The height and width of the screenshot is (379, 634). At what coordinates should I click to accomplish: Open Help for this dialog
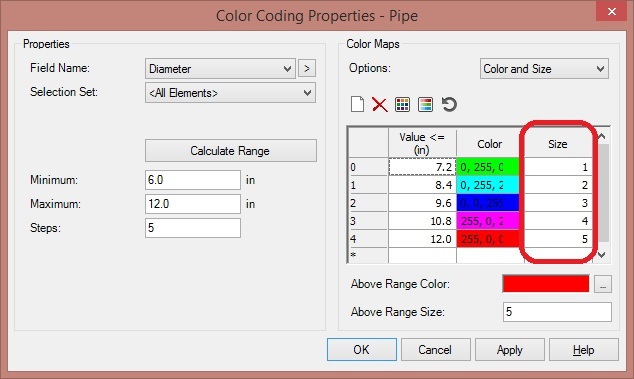583,349
